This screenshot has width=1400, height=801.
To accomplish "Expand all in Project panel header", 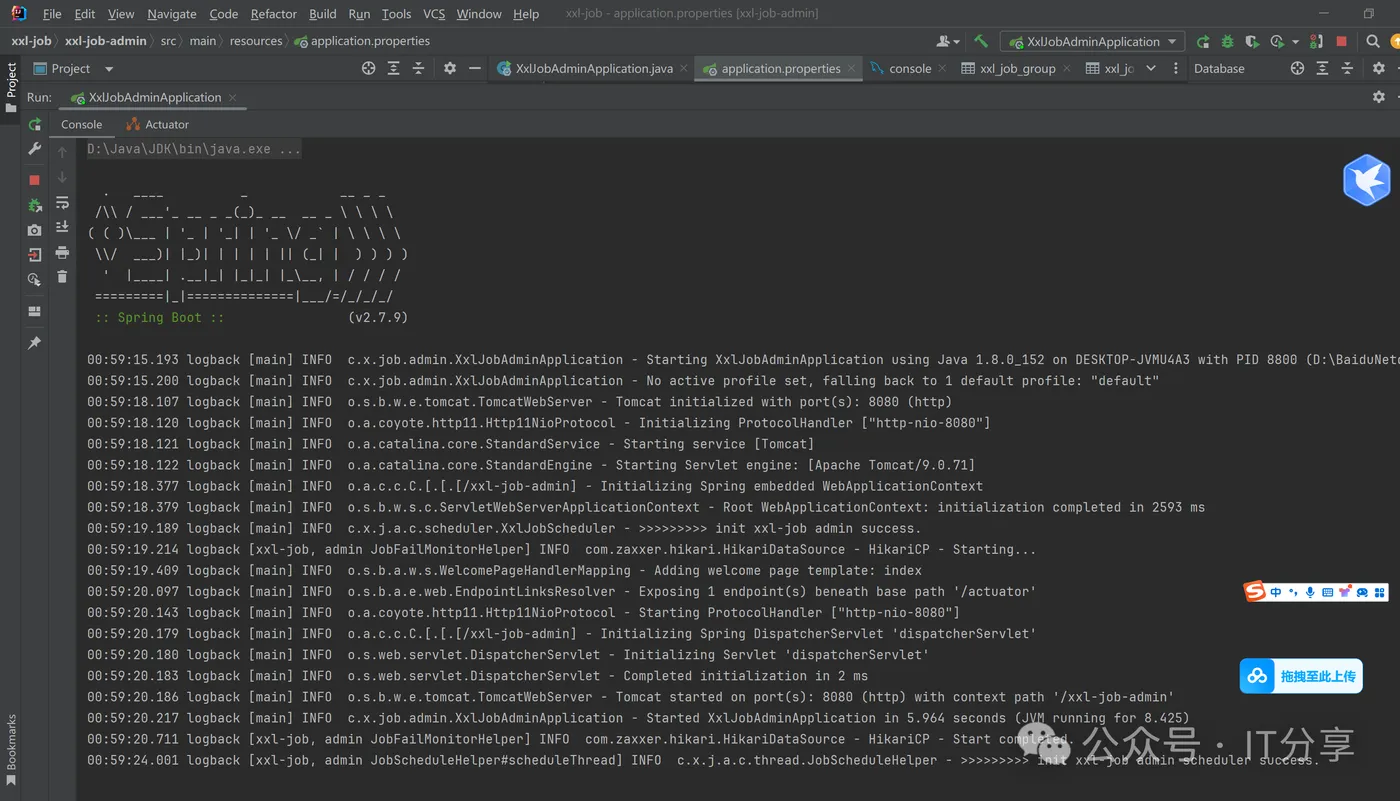I will coord(393,68).
